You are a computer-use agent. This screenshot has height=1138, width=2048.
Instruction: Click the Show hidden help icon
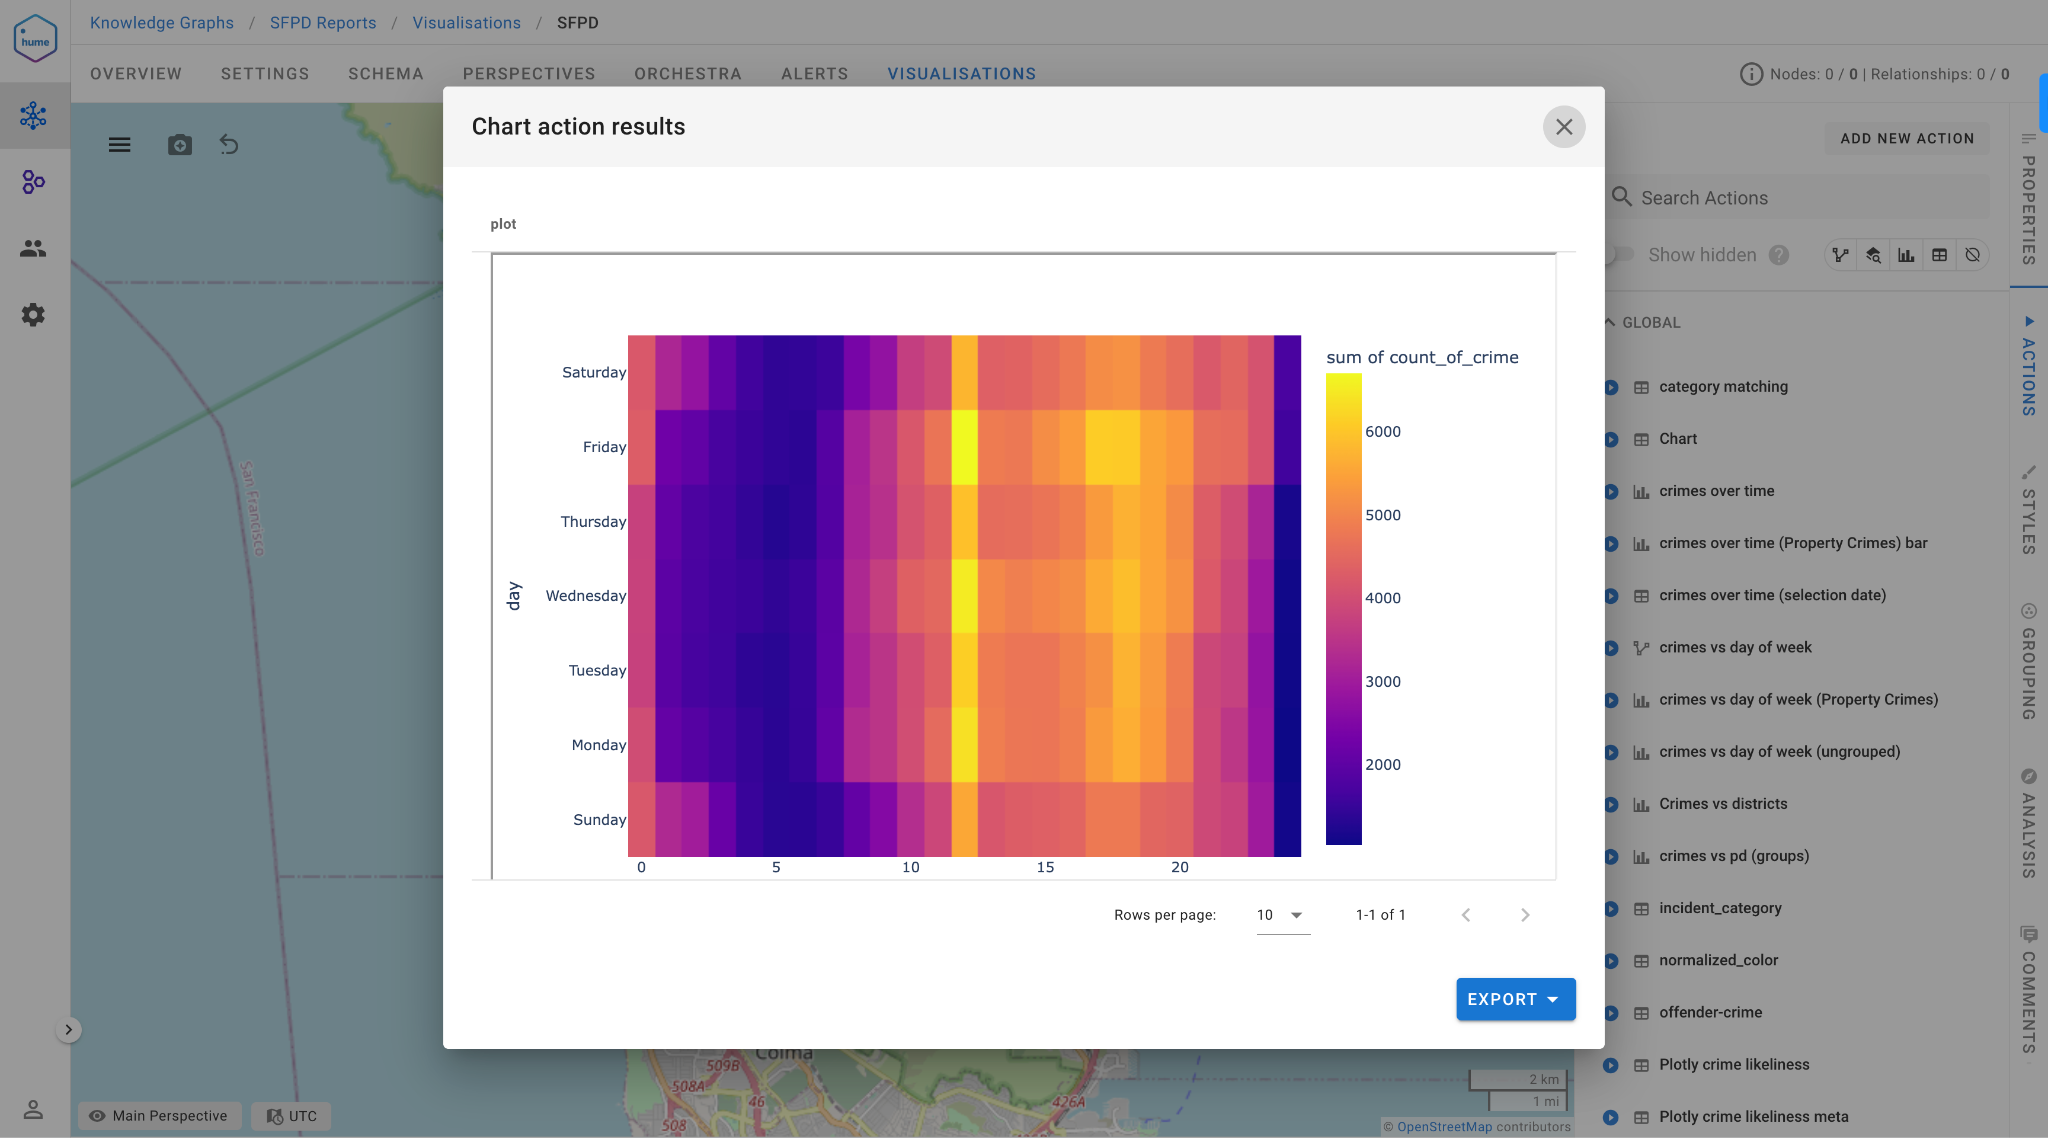click(x=1778, y=255)
